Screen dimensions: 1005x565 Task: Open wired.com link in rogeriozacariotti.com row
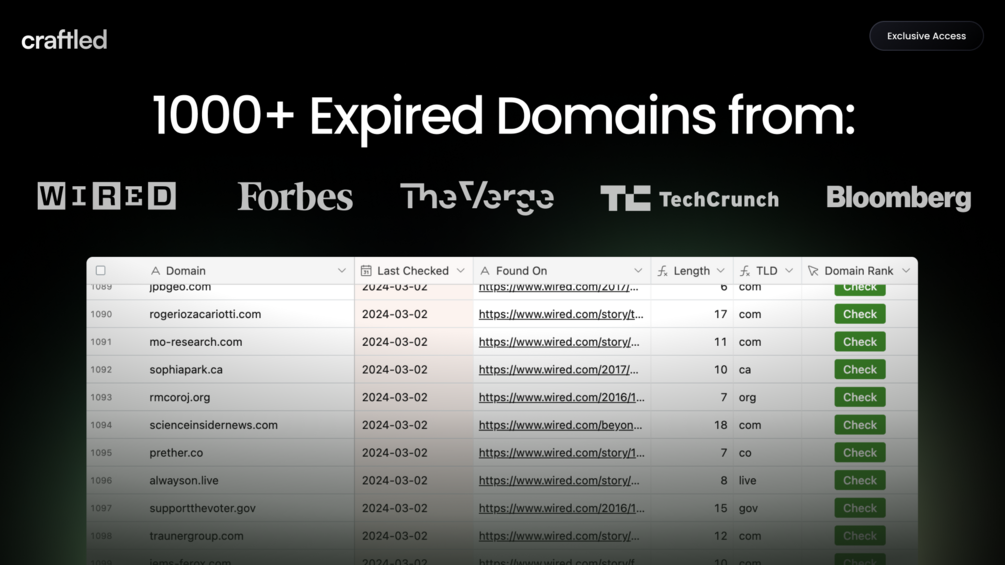coord(561,314)
